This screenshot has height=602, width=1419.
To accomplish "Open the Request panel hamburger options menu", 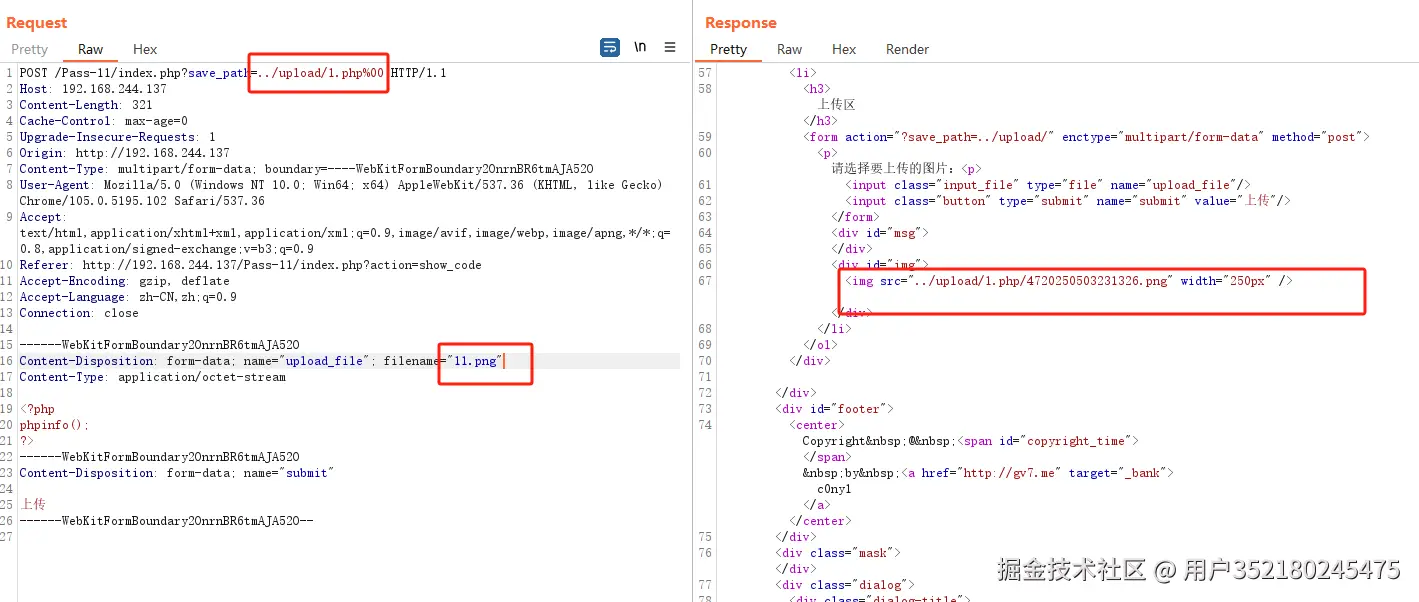I will click(670, 47).
